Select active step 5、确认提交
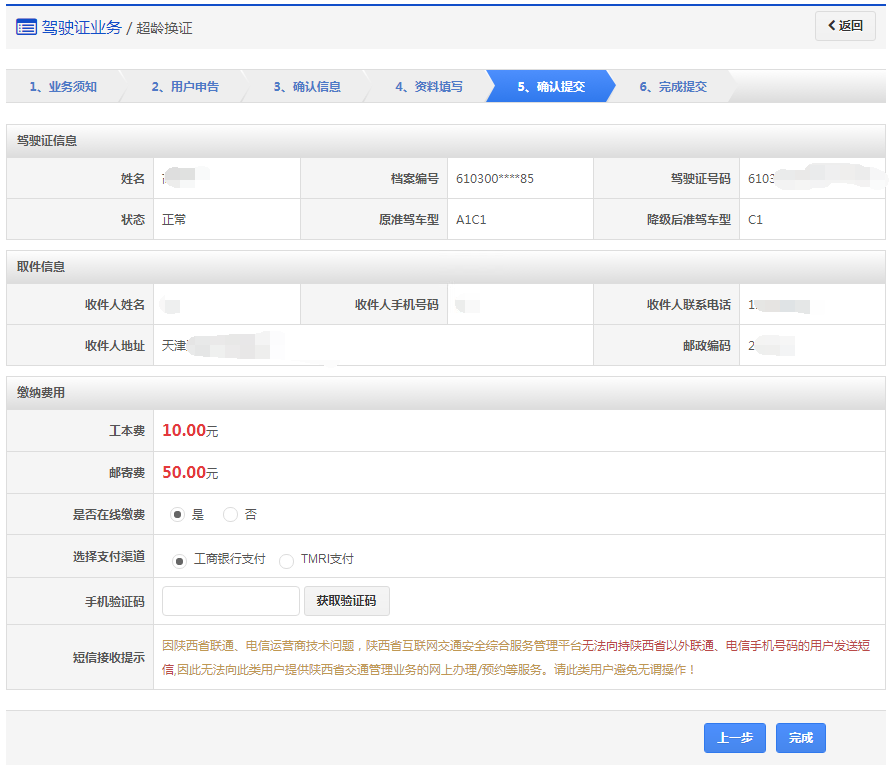 [x=551, y=87]
